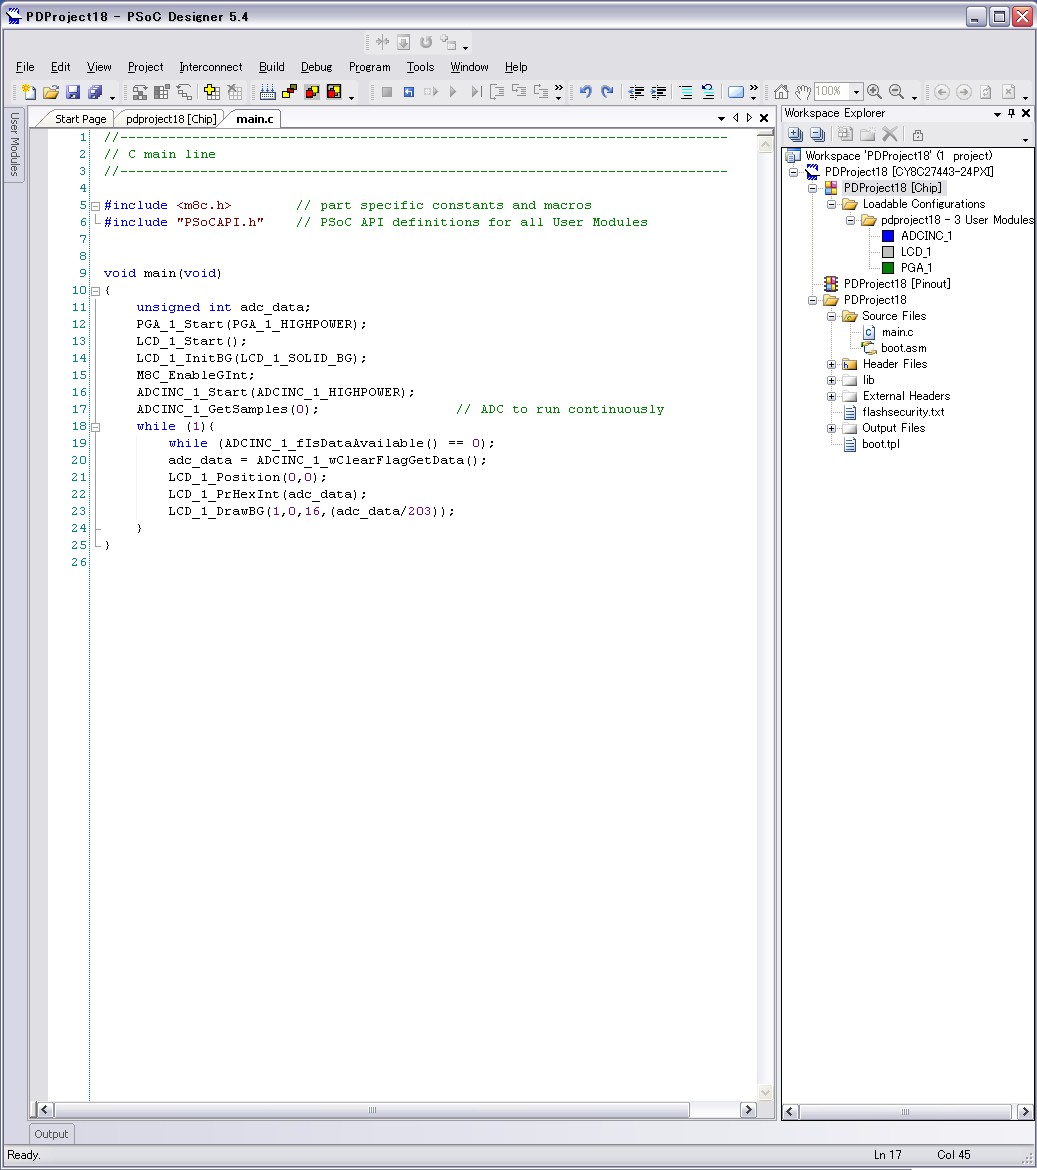
Task: Click the editor horizontal scrollbar thumb
Action: click(372, 1110)
